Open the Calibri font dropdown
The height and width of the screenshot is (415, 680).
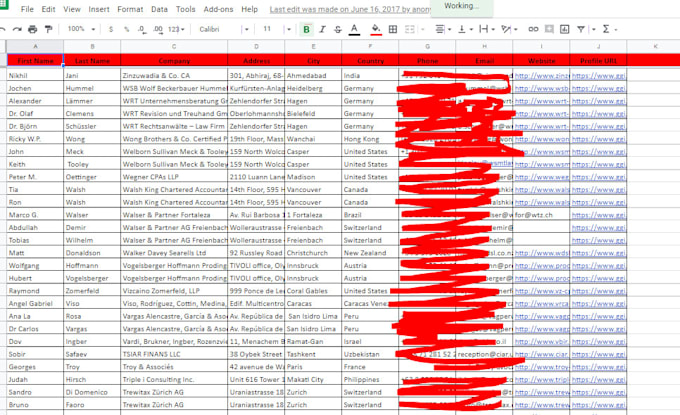point(224,29)
